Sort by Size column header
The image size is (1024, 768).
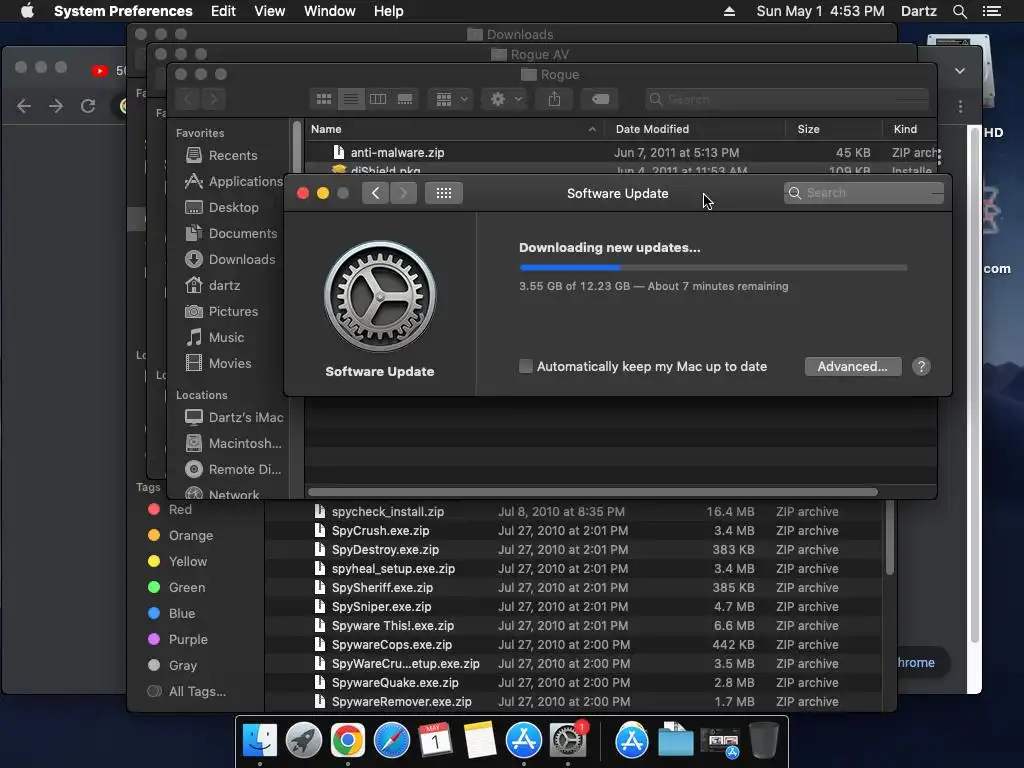click(834, 129)
